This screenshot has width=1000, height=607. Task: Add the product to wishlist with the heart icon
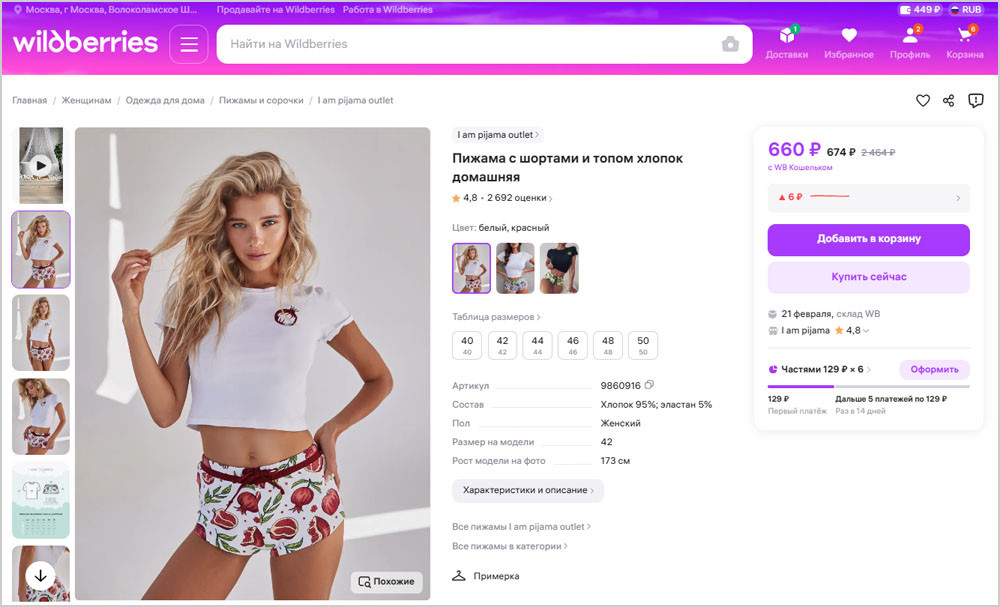point(923,100)
